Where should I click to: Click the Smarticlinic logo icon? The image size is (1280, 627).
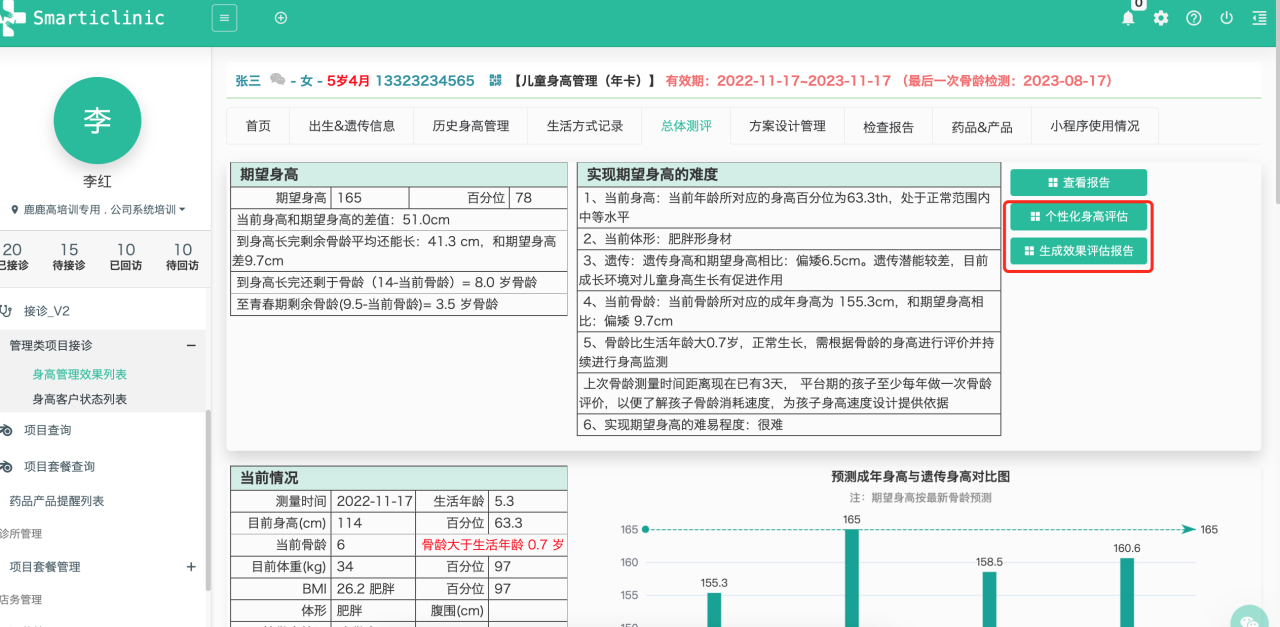pos(10,18)
